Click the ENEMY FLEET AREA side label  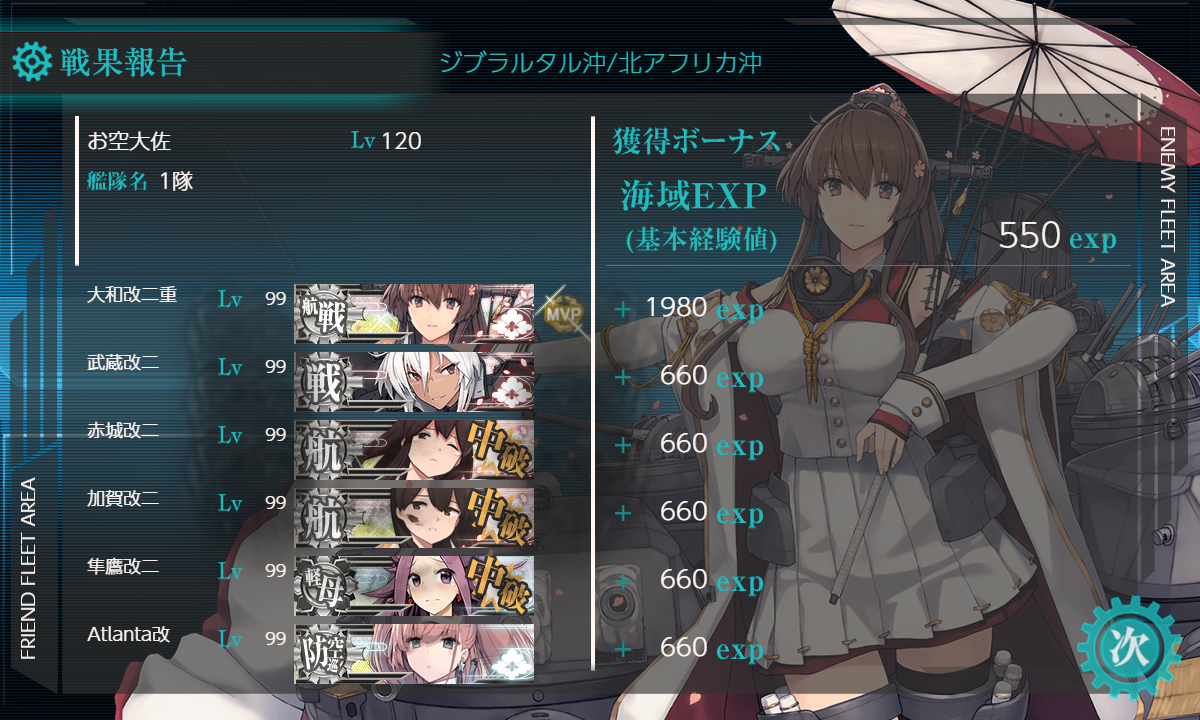(1166, 216)
